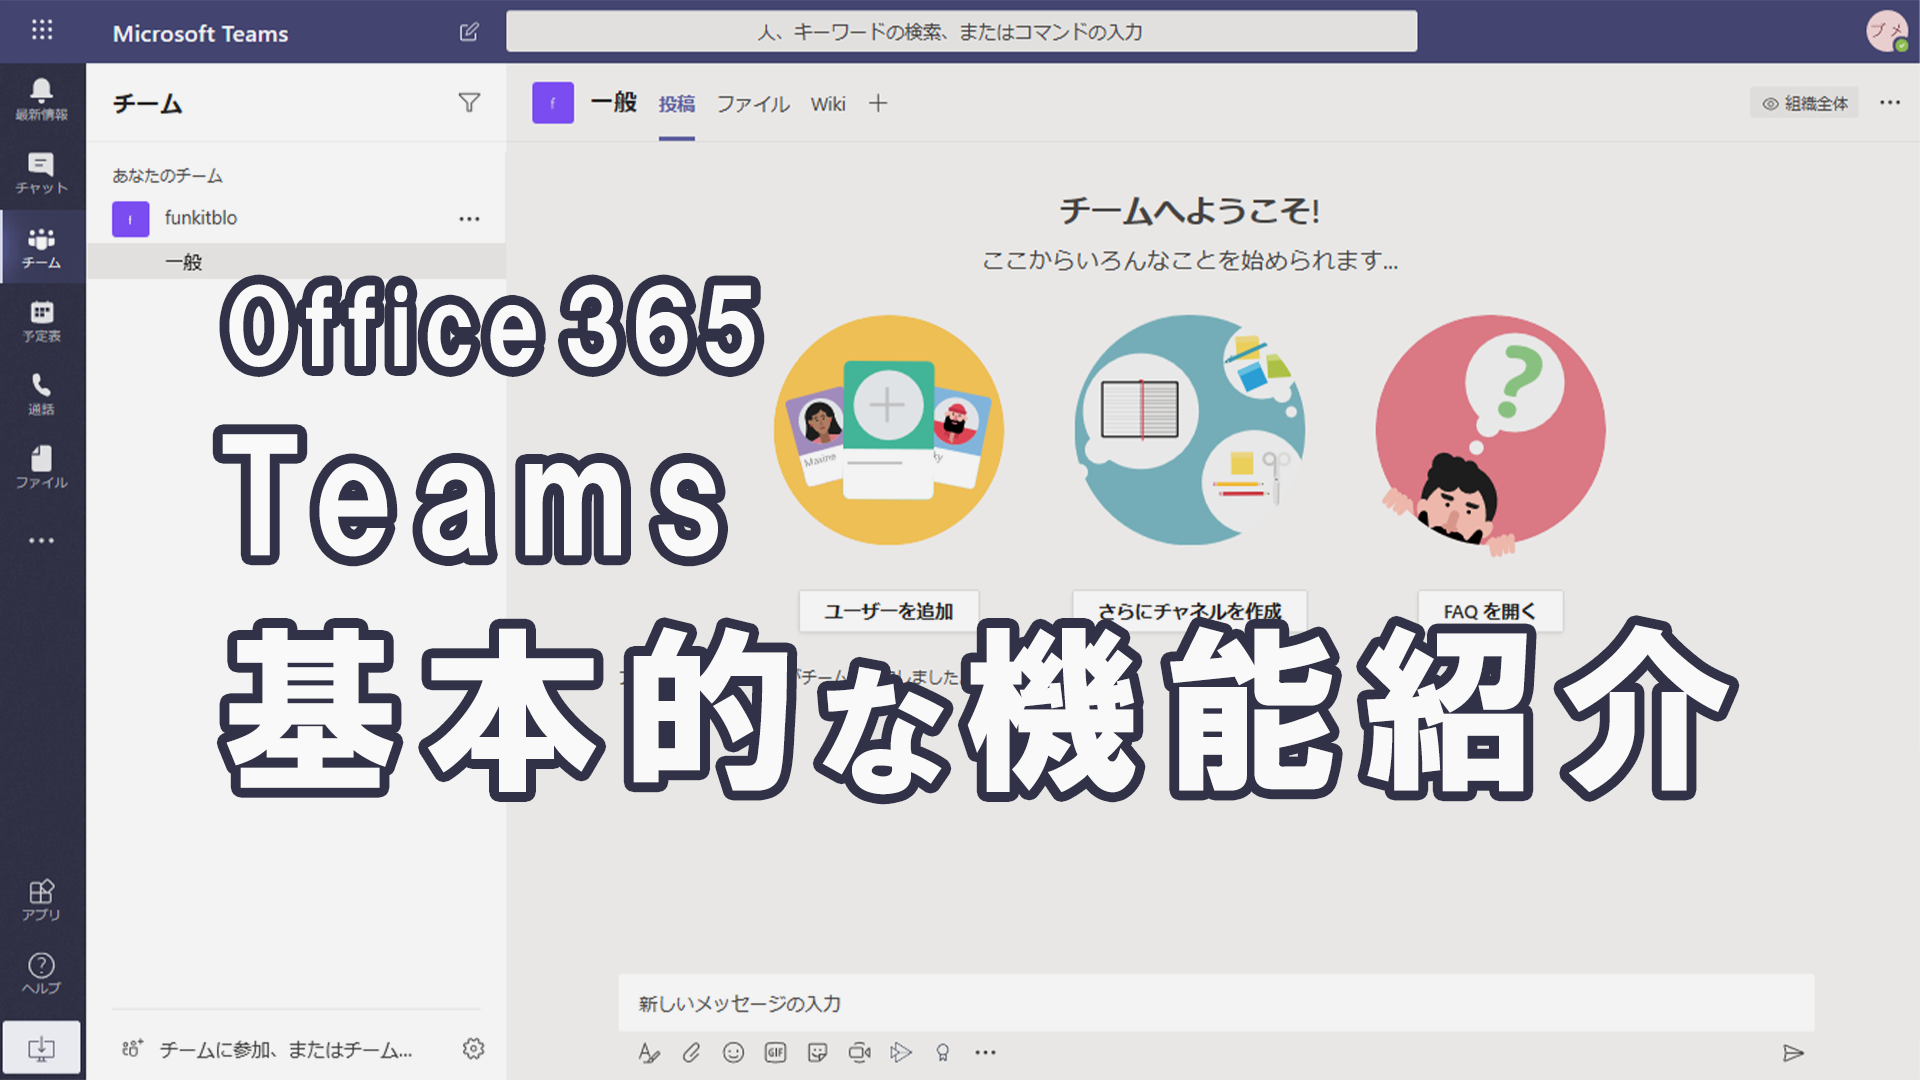
Task: Open the channel more options menu
Action: click(1889, 103)
